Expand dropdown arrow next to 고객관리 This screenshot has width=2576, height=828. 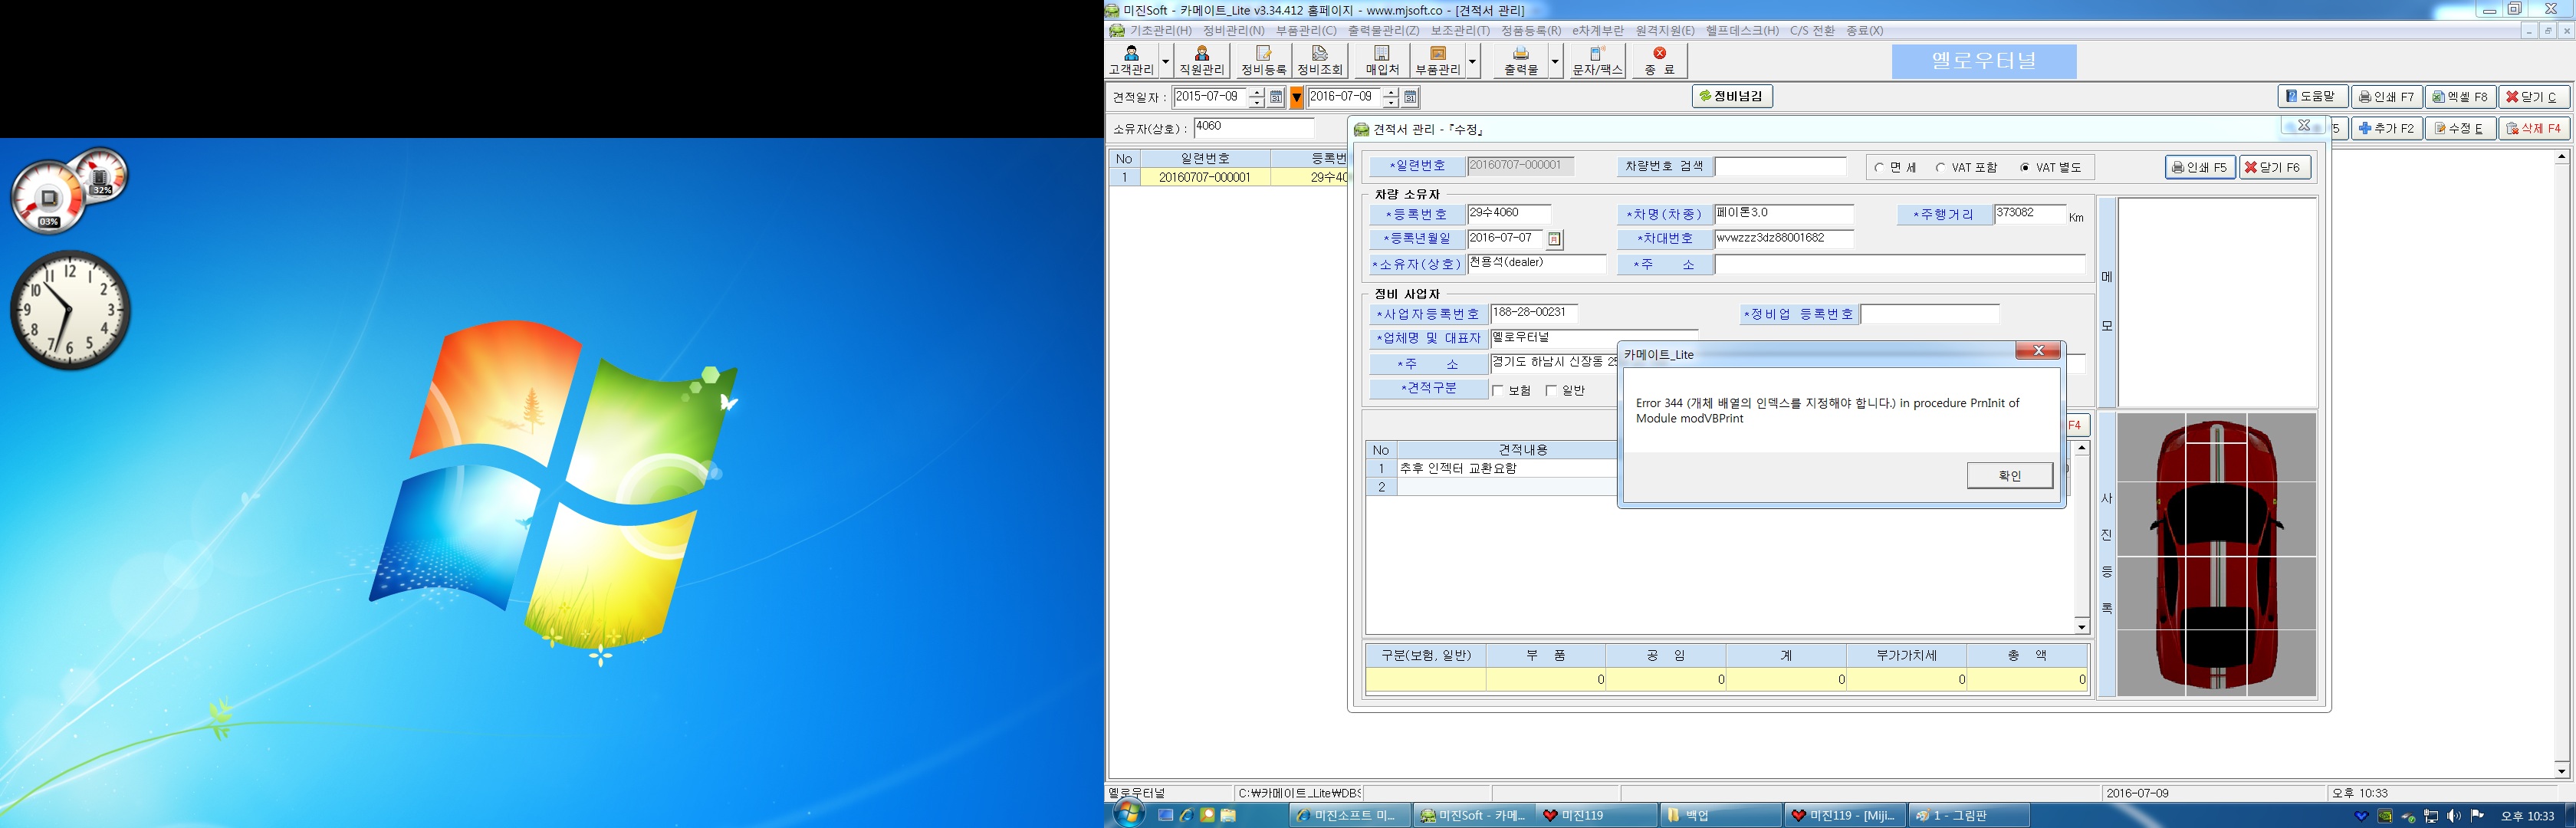click(x=1165, y=61)
